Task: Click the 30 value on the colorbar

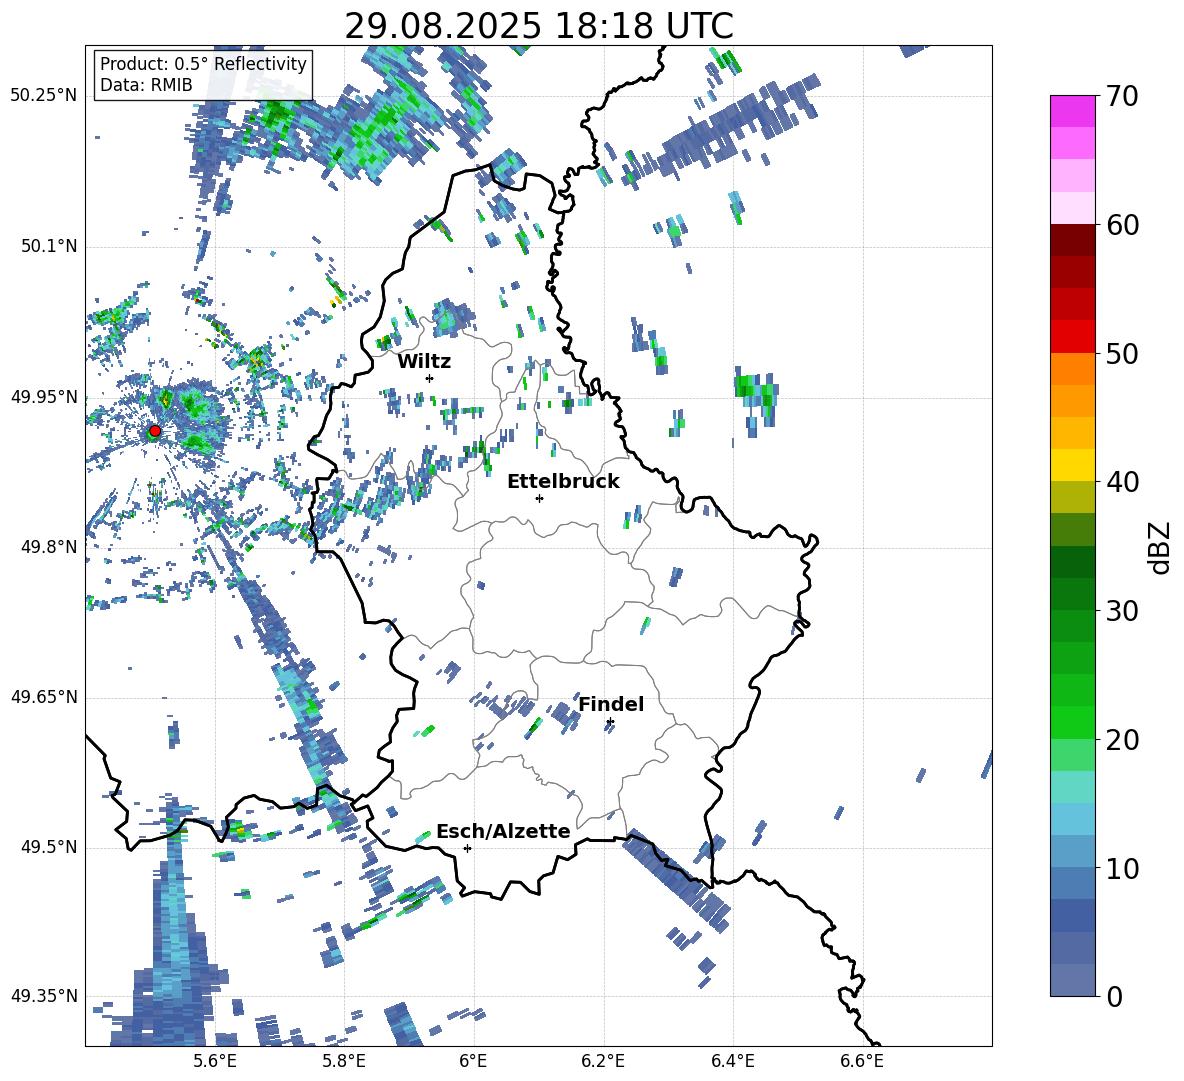Action: click(x=1122, y=611)
